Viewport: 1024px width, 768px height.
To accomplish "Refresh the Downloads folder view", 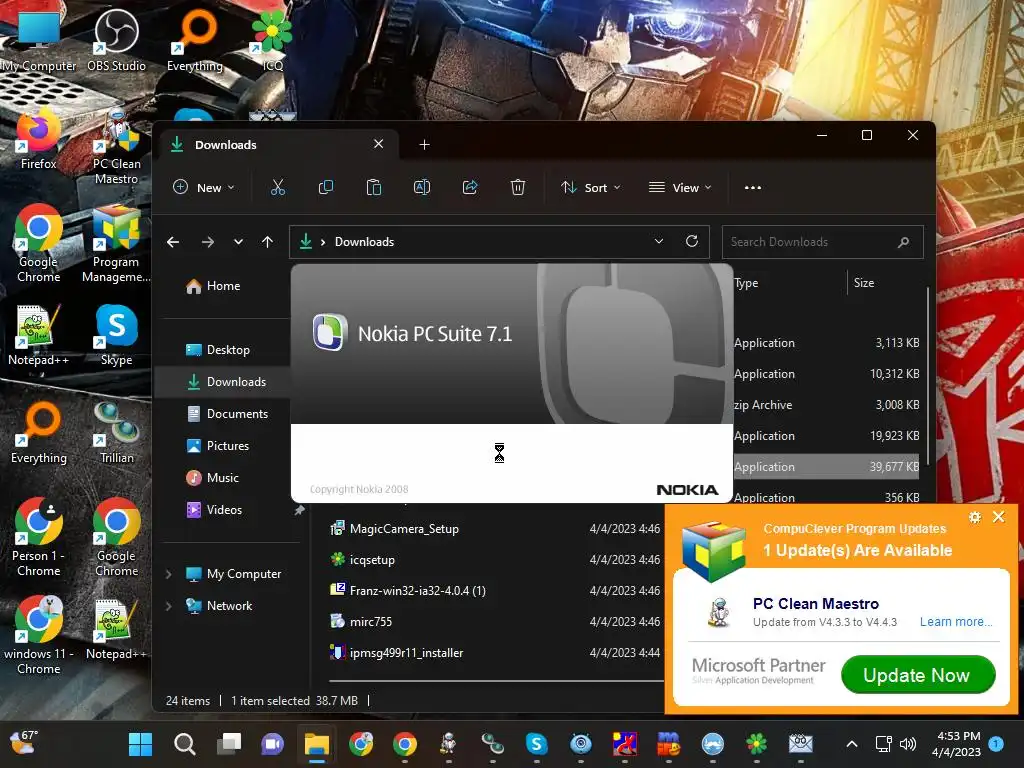I will (x=692, y=241).
